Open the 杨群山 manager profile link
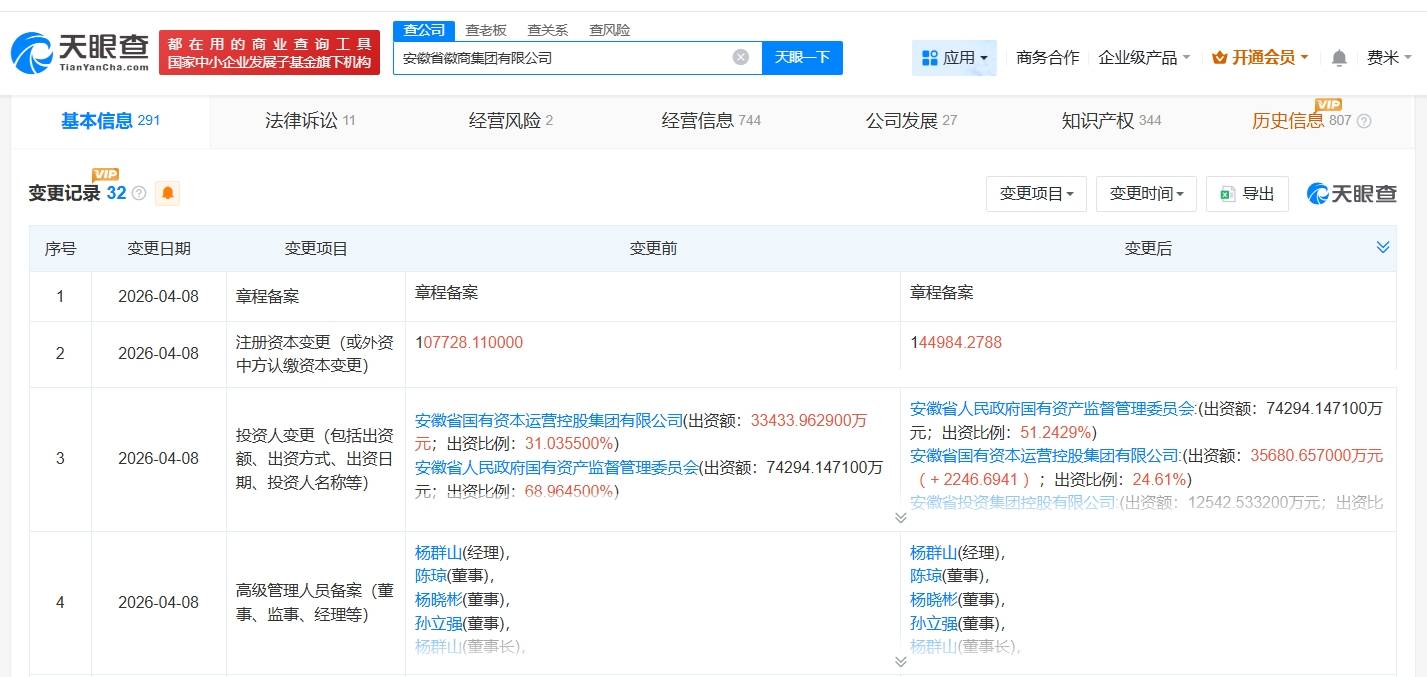The height and width of the screenshot is (677, 1427). (440, 551)
